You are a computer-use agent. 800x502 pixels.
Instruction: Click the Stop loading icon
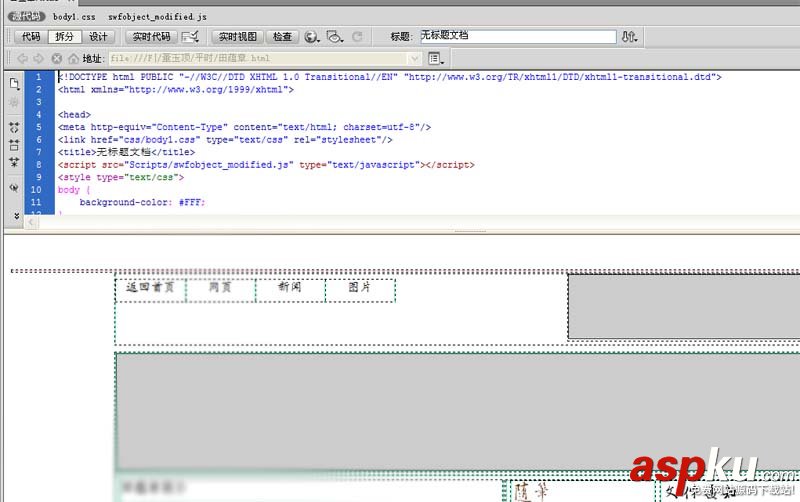[57, 59]
